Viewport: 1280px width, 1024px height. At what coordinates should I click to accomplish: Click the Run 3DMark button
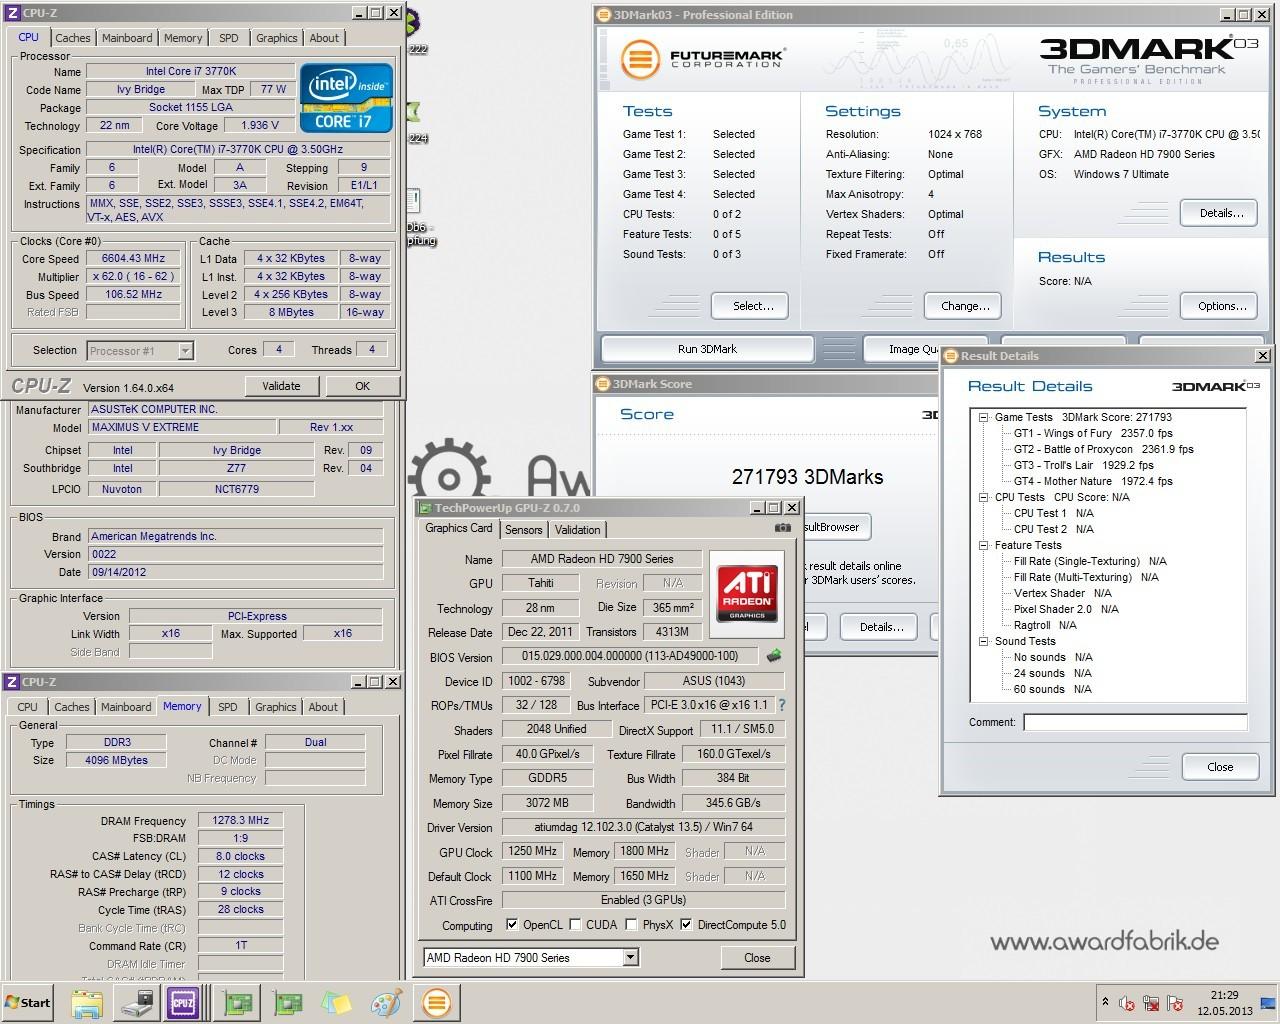click(707, 349)
